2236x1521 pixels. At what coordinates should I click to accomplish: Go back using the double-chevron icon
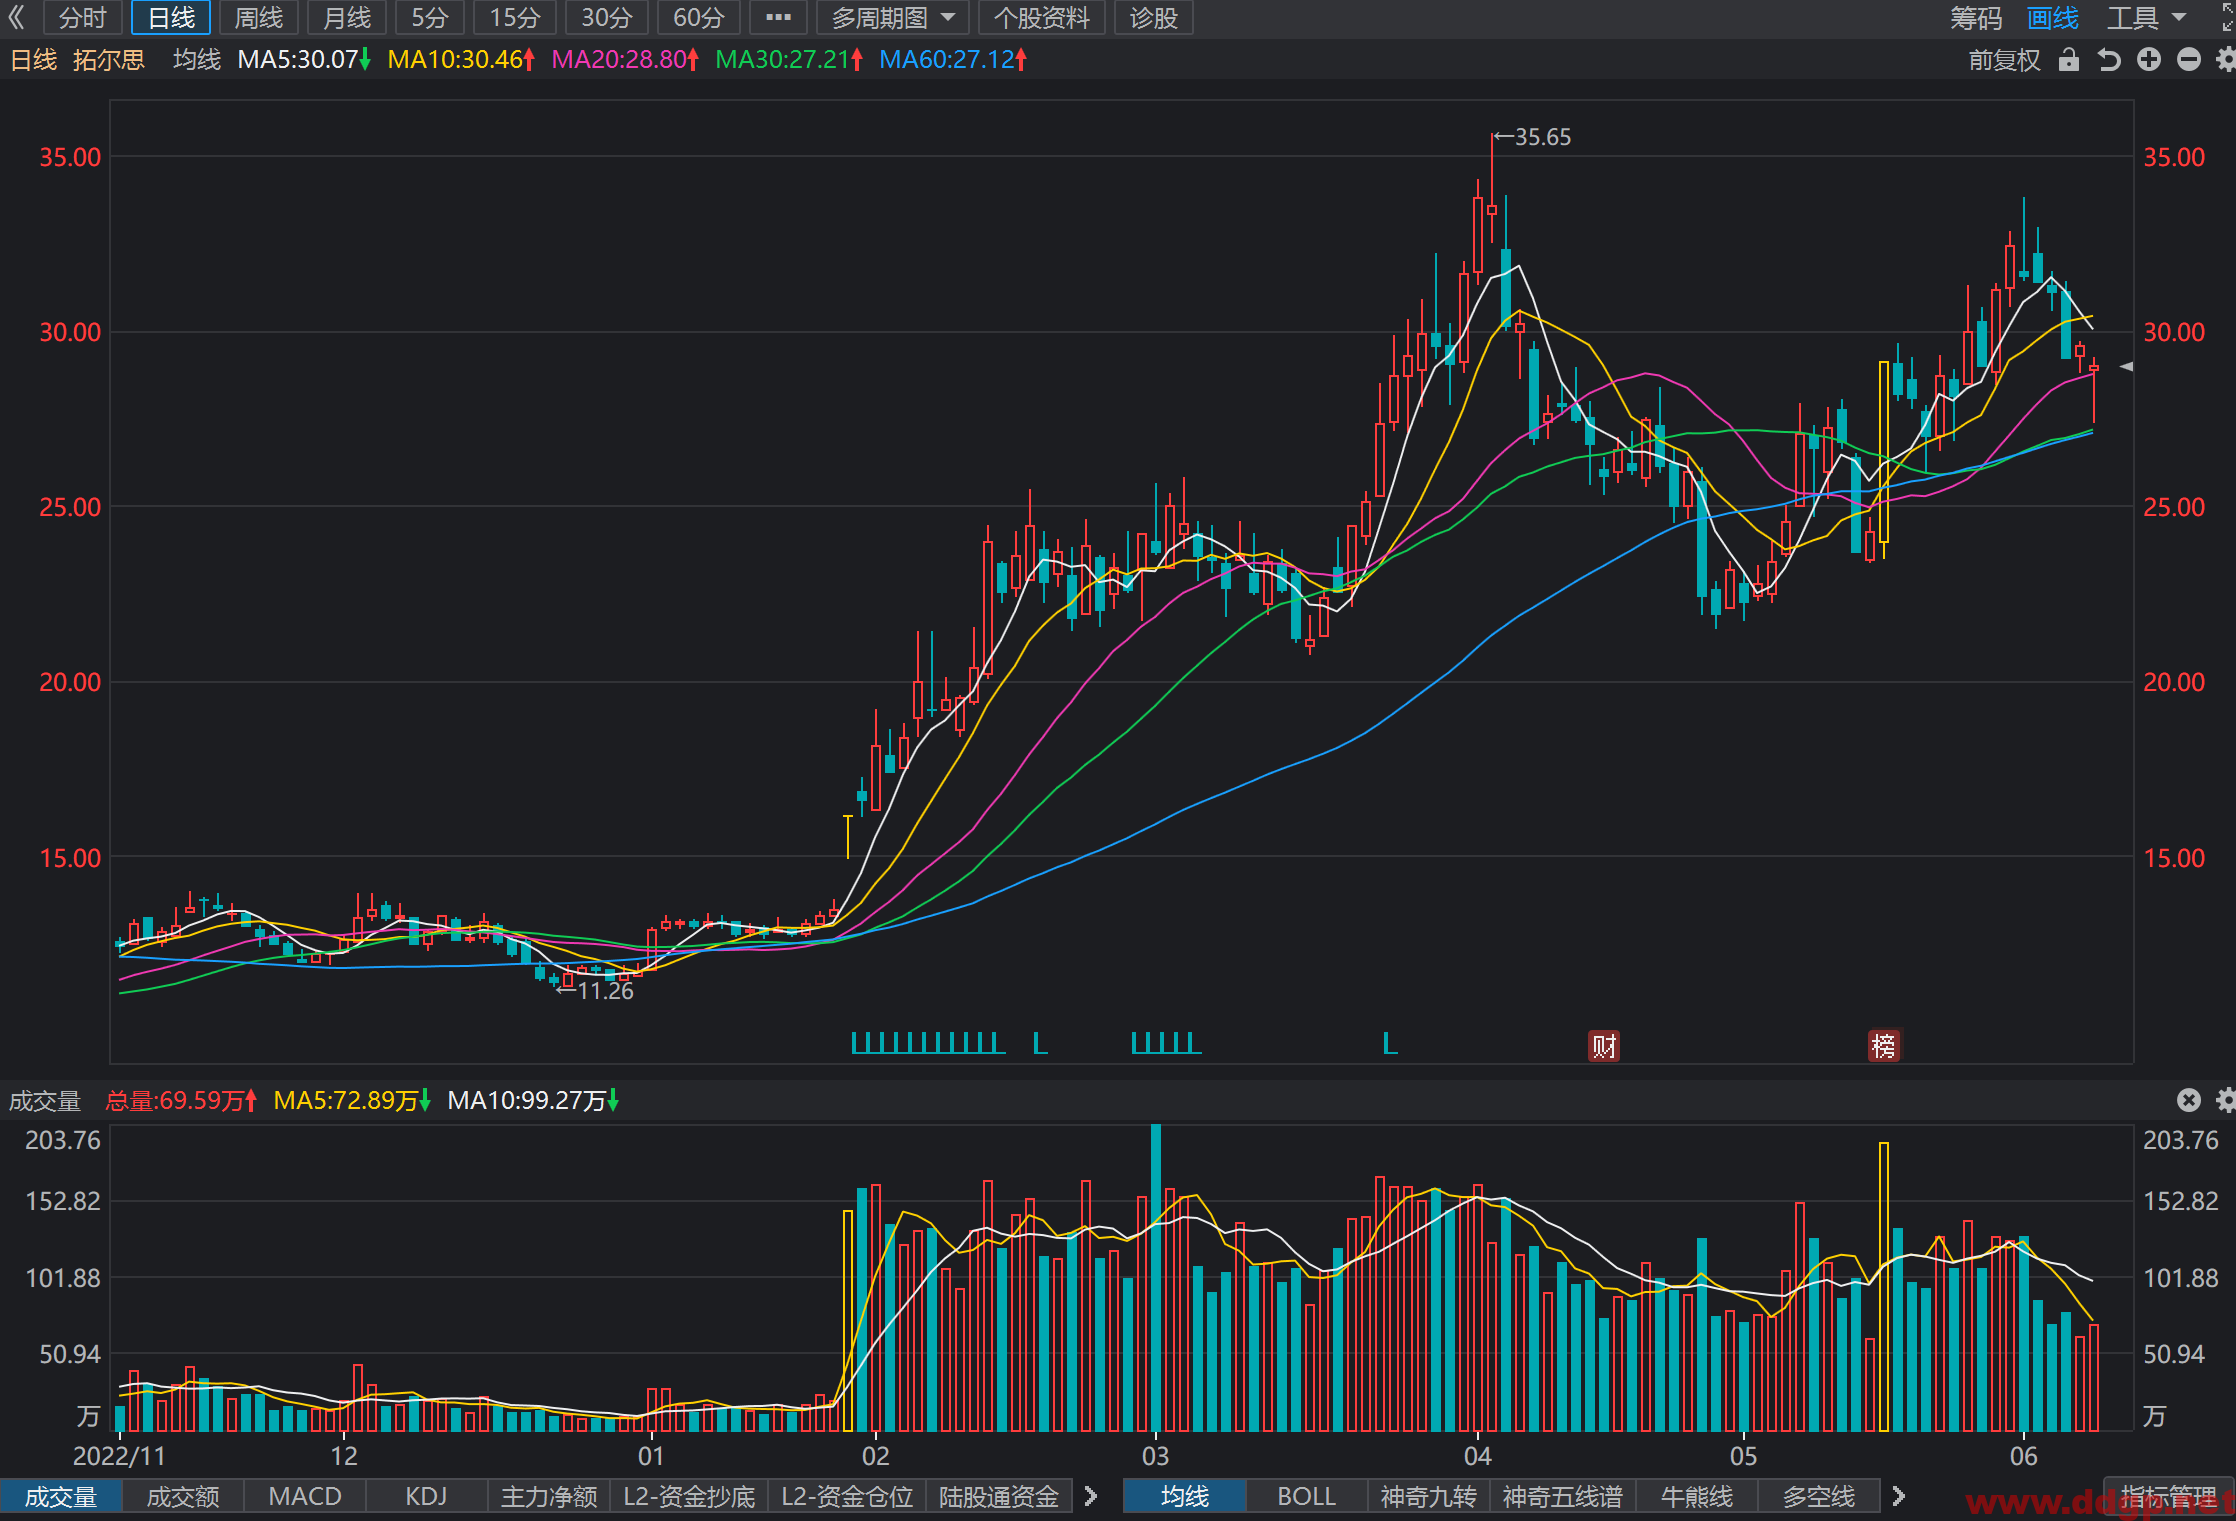click(x=16, y=17)
